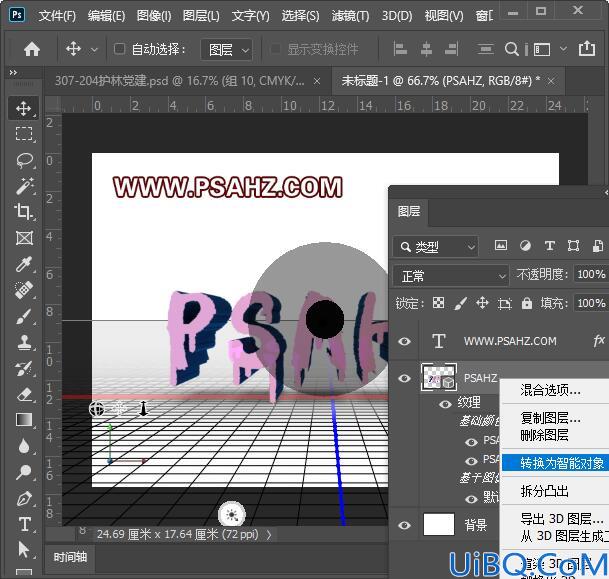The height and width of the screenshot is (579, 609).
Task: Select the Eyedropper tool
Action: tap(24, 264)
